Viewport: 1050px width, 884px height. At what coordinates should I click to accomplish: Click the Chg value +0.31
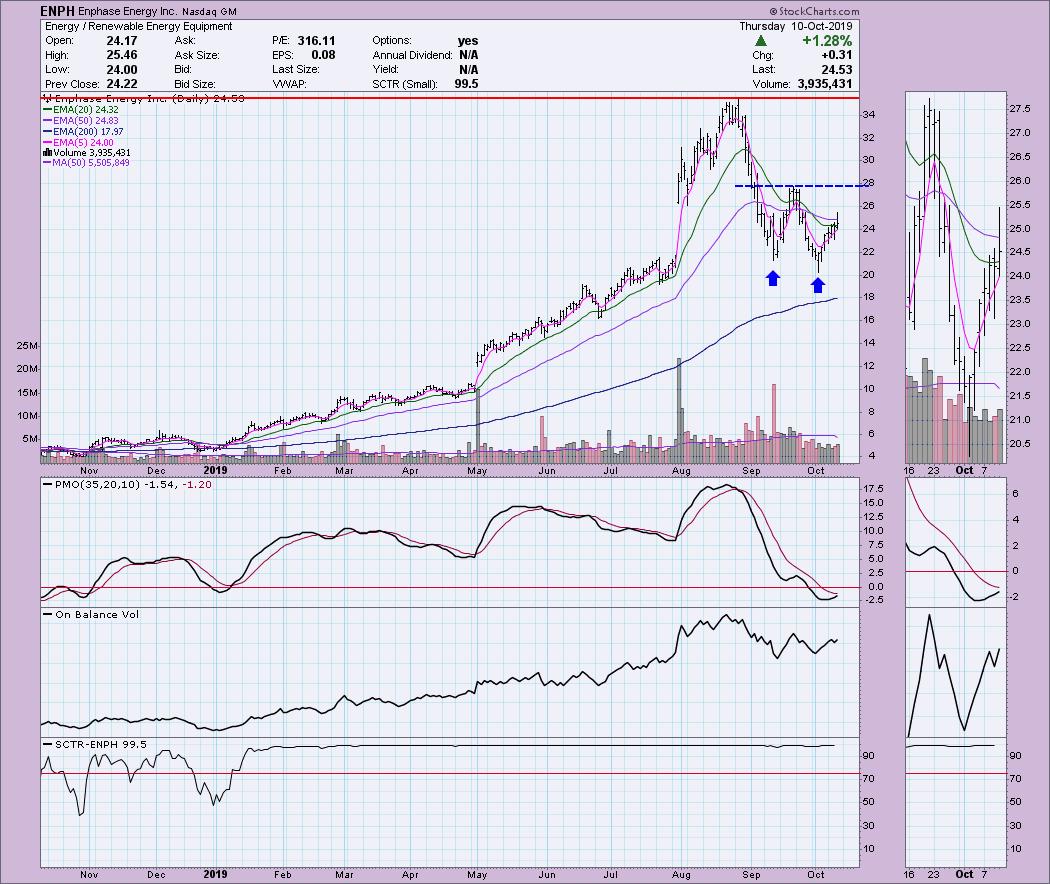[837, 55]
